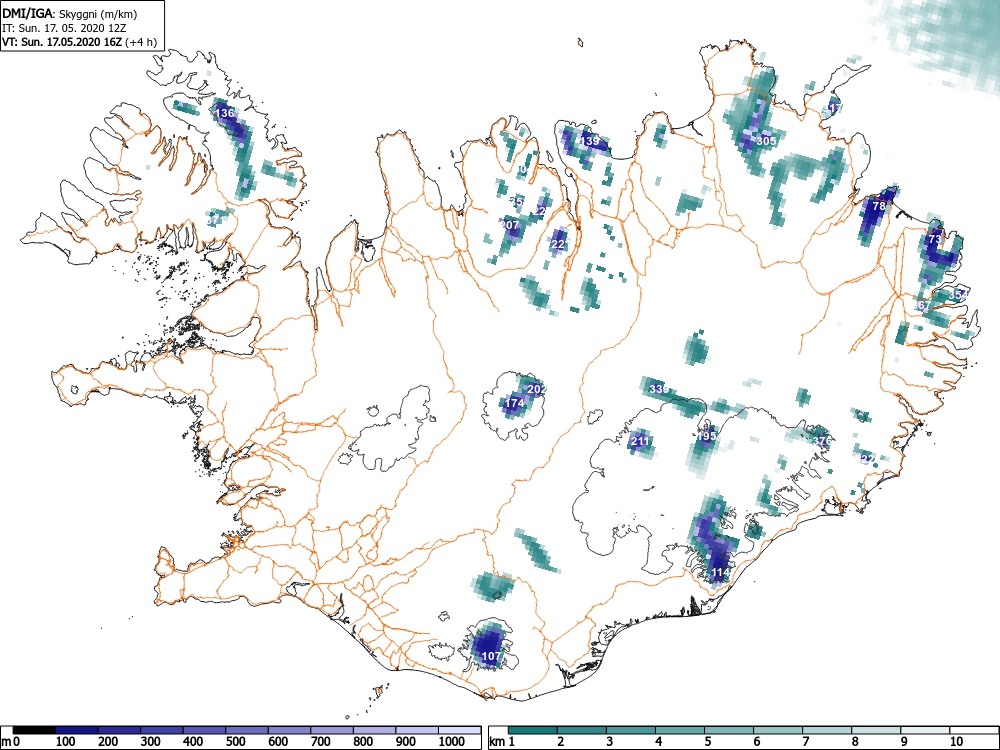Click the dark teal 1–2 km legend swatch

click(x=533, y=730)
